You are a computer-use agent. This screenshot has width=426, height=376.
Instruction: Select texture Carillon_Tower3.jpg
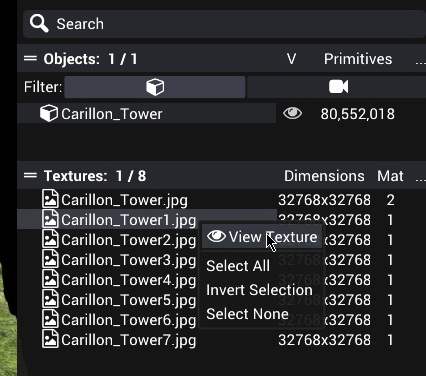click(128, 260)
